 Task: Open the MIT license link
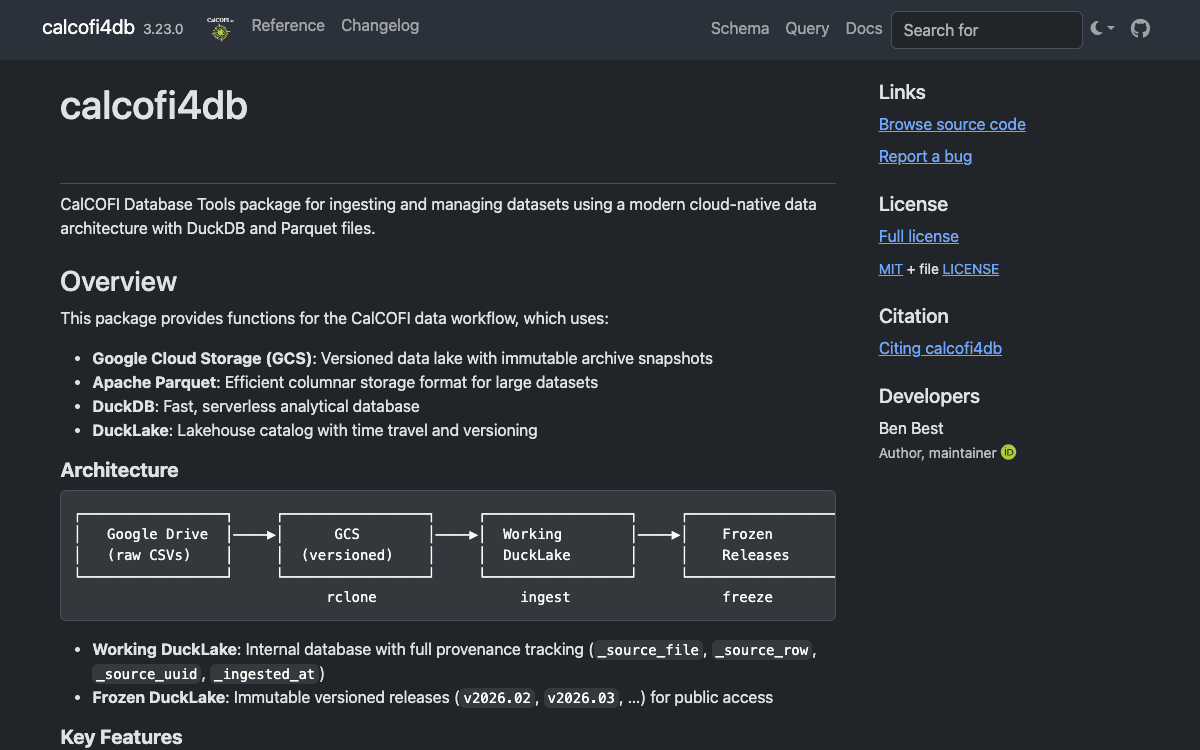tap(891, 269)
